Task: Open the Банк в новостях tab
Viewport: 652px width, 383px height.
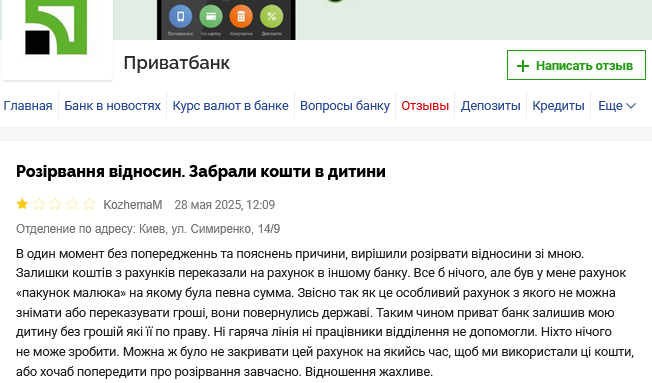Action: pyautogui.click(x=112, y=106)
